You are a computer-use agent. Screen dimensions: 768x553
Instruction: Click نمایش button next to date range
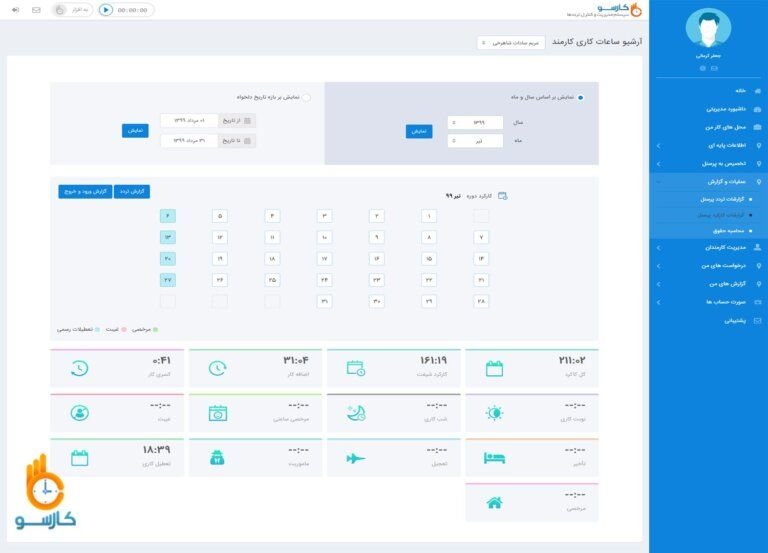coord(135,130)
